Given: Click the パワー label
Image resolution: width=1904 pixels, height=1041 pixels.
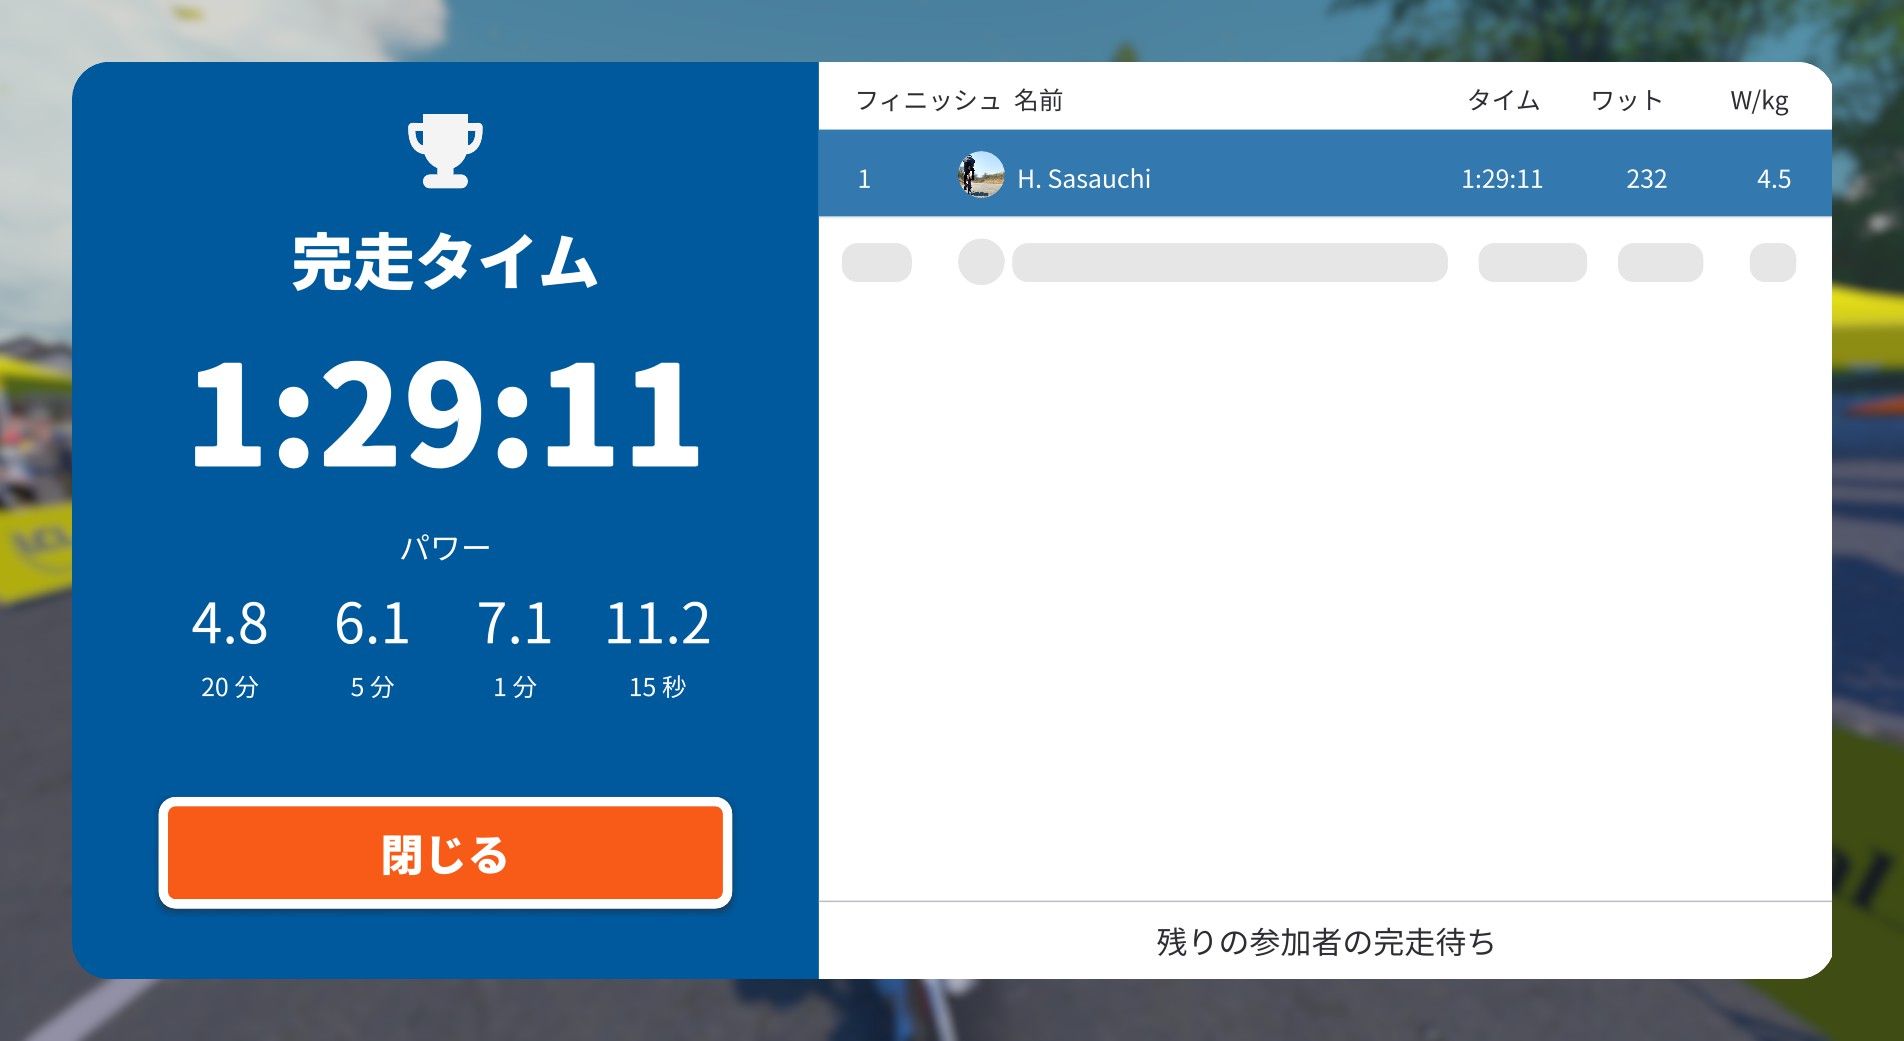Looking at the screenshot, I should click(x=445, y=547).
